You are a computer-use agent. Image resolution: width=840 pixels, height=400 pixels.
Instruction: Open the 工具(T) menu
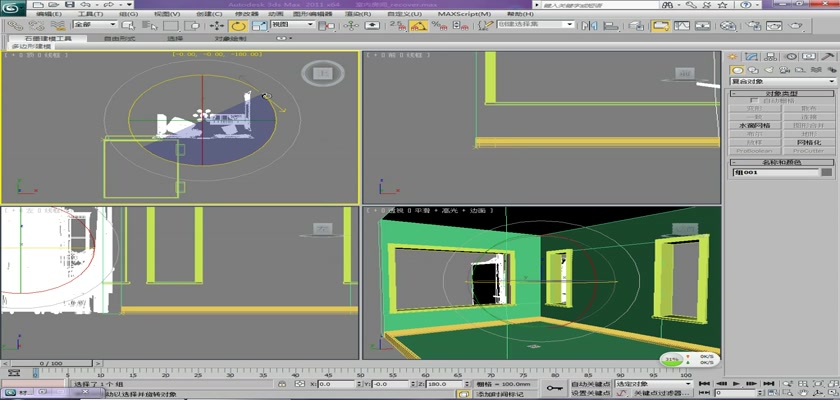(x=90, y=14)
